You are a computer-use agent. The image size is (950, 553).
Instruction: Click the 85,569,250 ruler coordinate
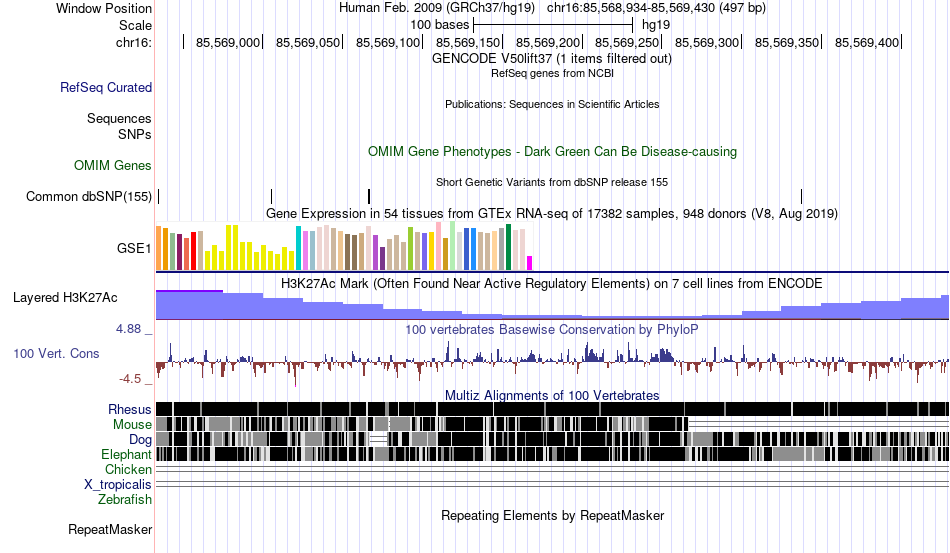(x=627, y=42)
